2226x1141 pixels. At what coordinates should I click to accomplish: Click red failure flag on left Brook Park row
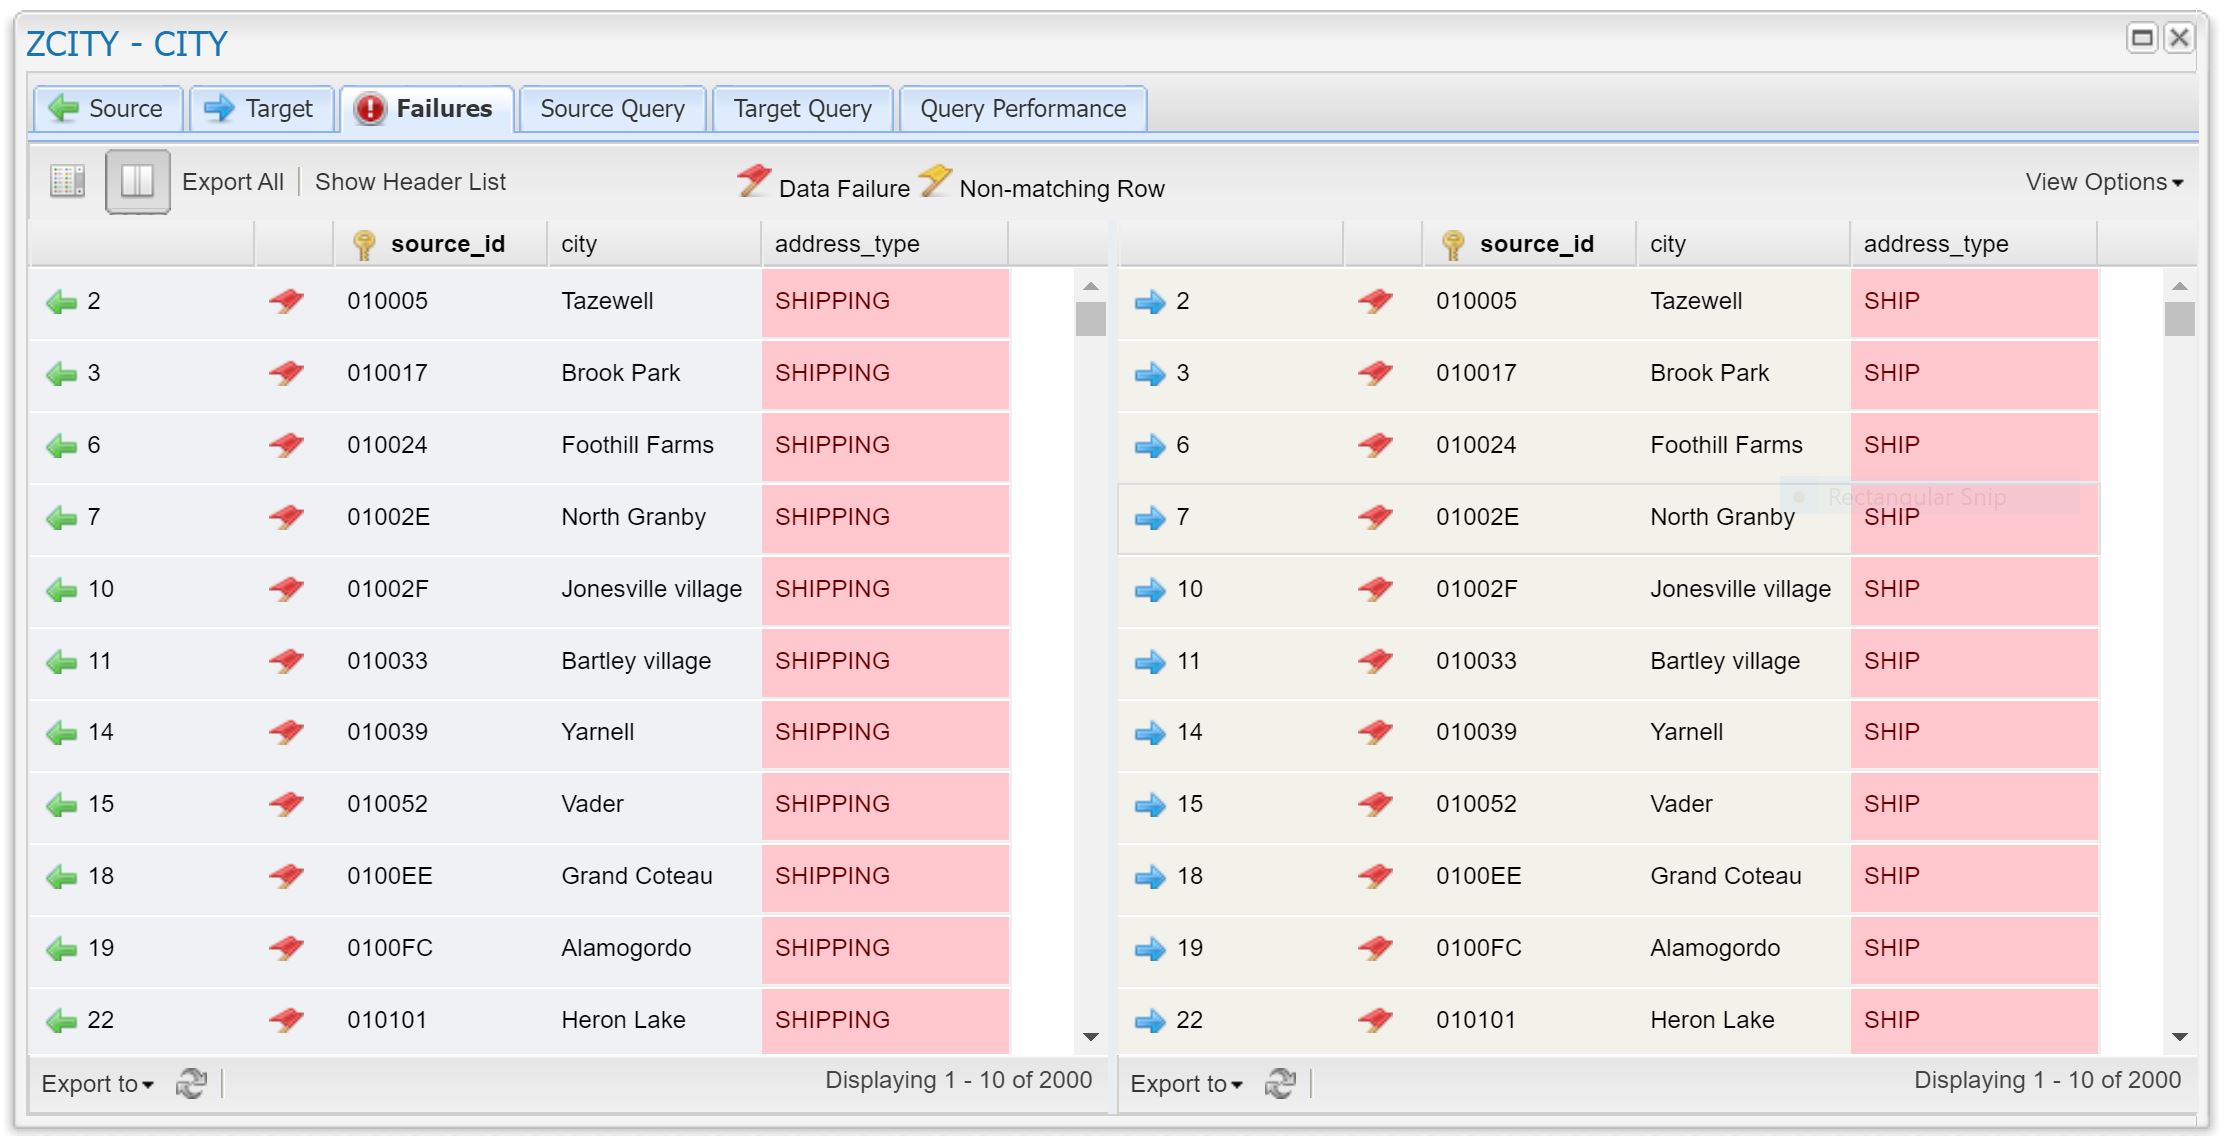click(287, 373)
